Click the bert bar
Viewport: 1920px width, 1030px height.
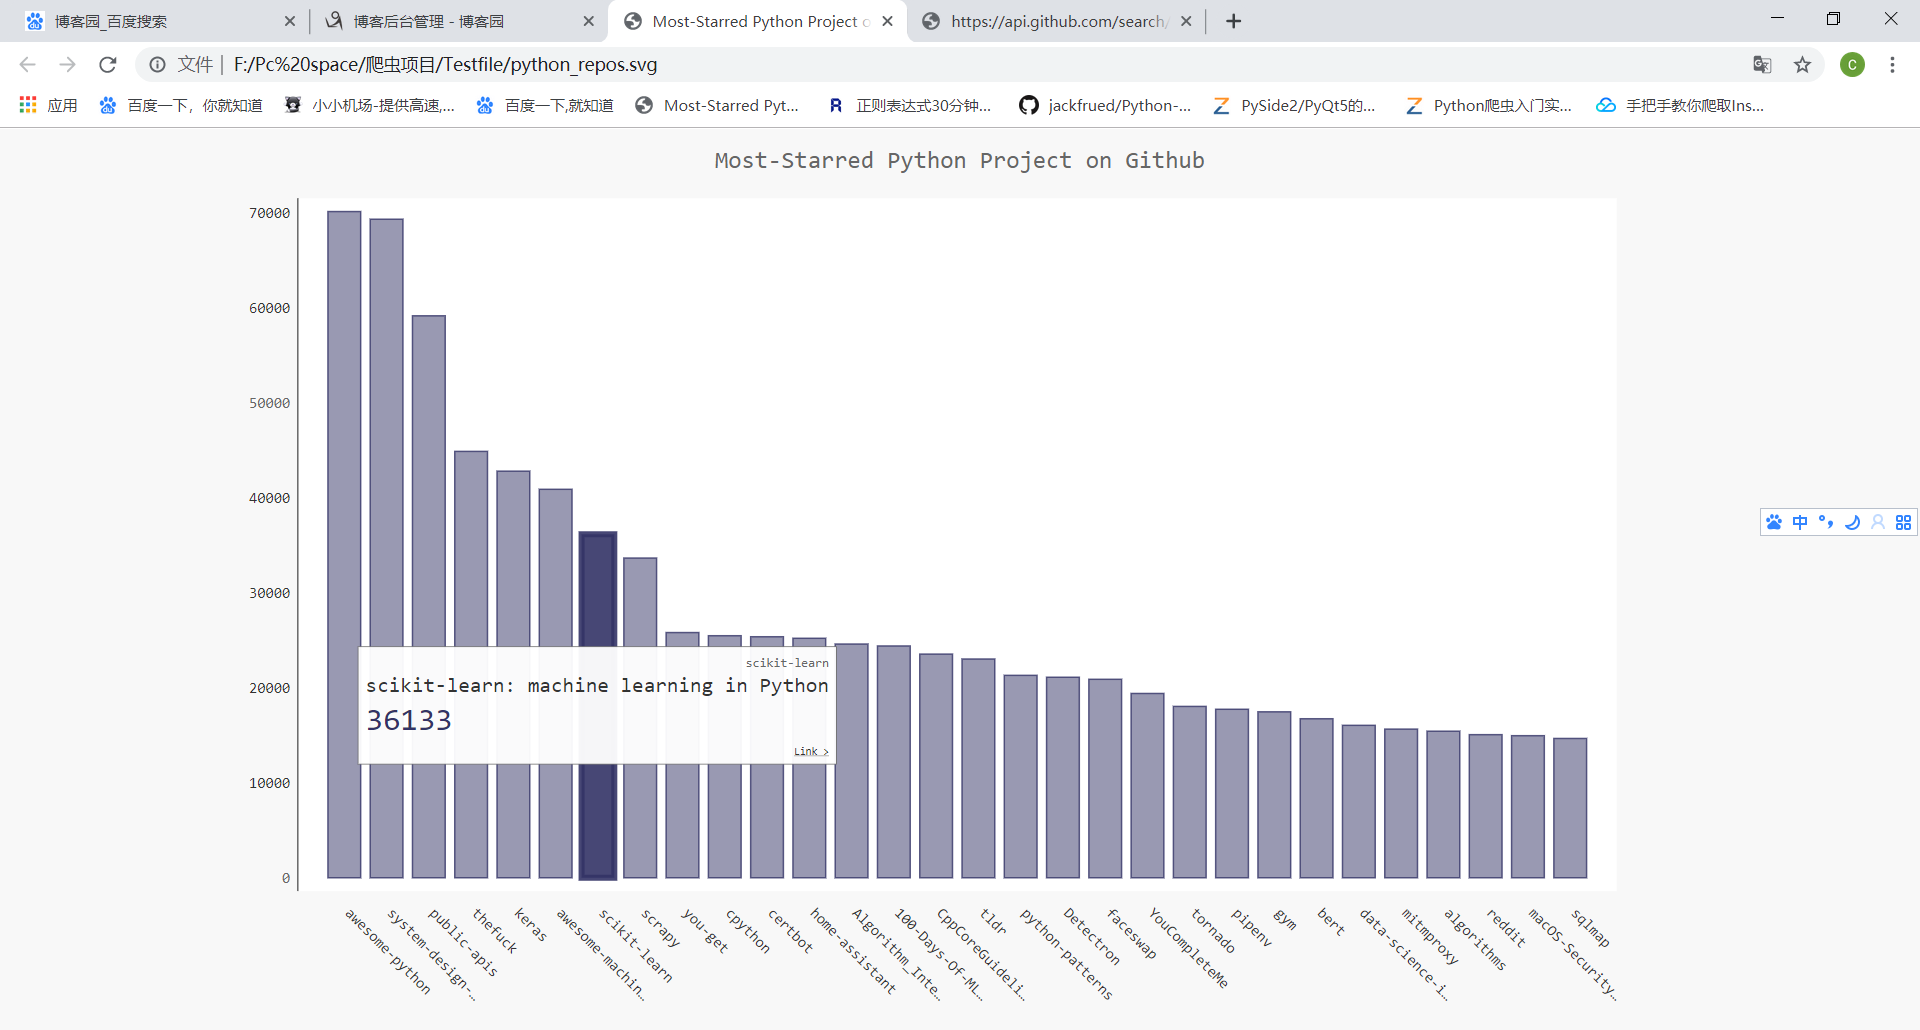(1316, 798)
